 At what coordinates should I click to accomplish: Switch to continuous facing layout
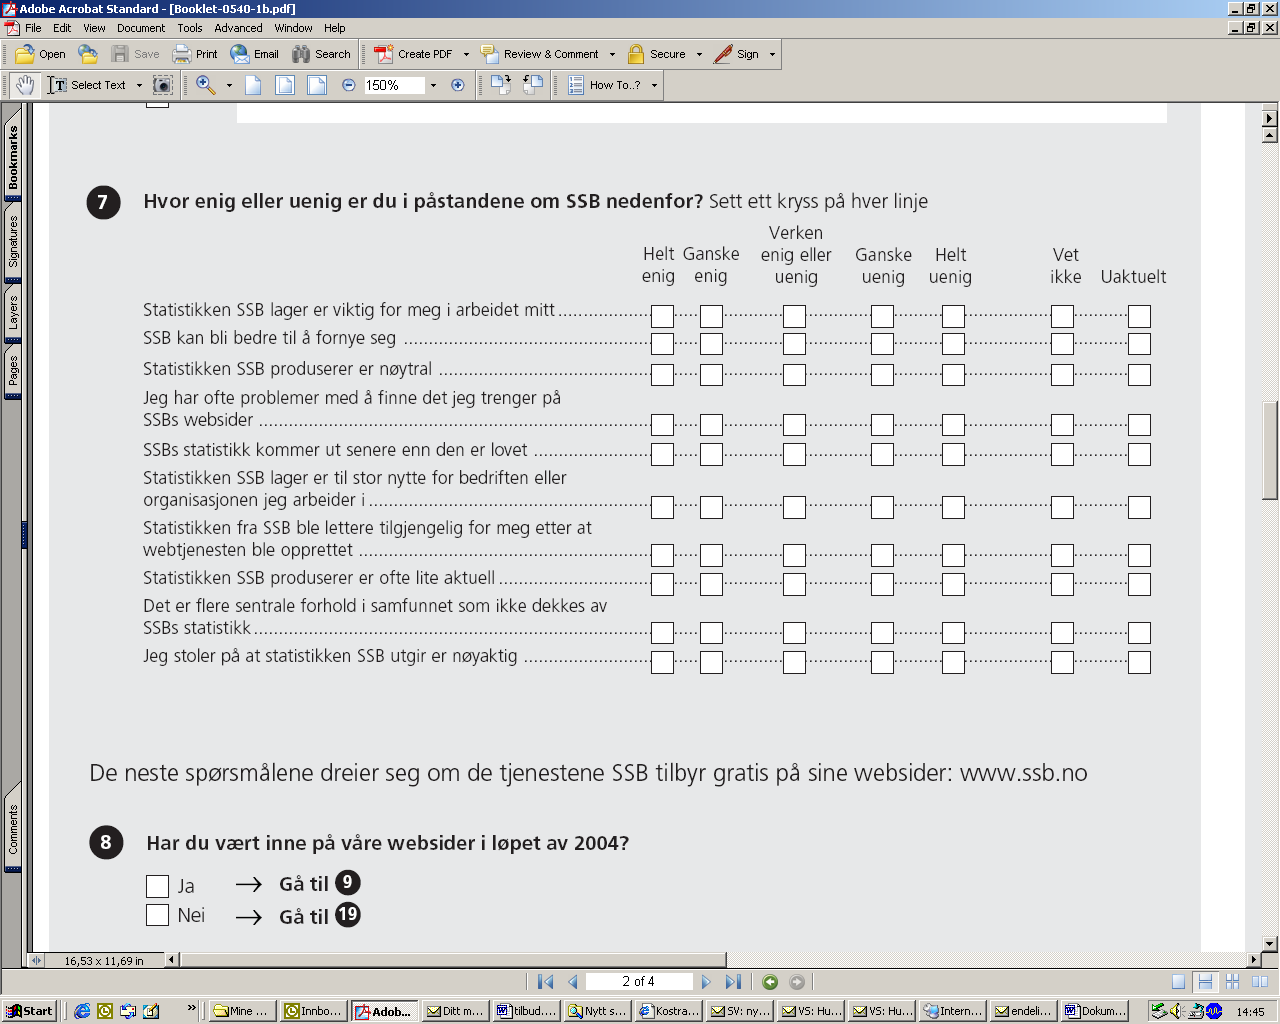[x=1233, y=982]
